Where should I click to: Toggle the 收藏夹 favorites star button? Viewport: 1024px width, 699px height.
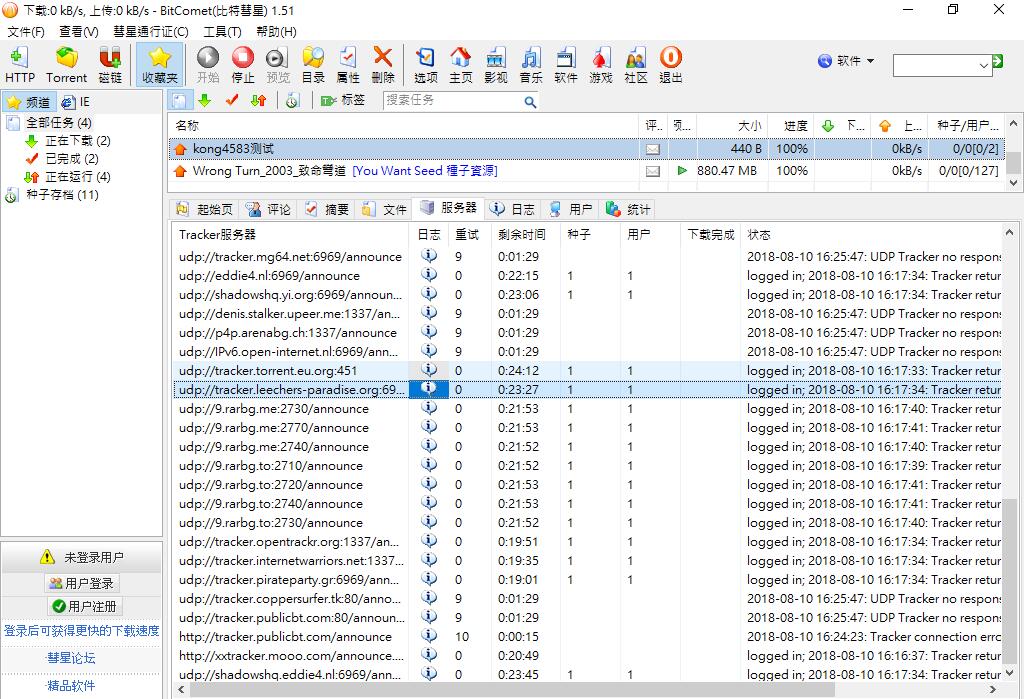point(159,65)
